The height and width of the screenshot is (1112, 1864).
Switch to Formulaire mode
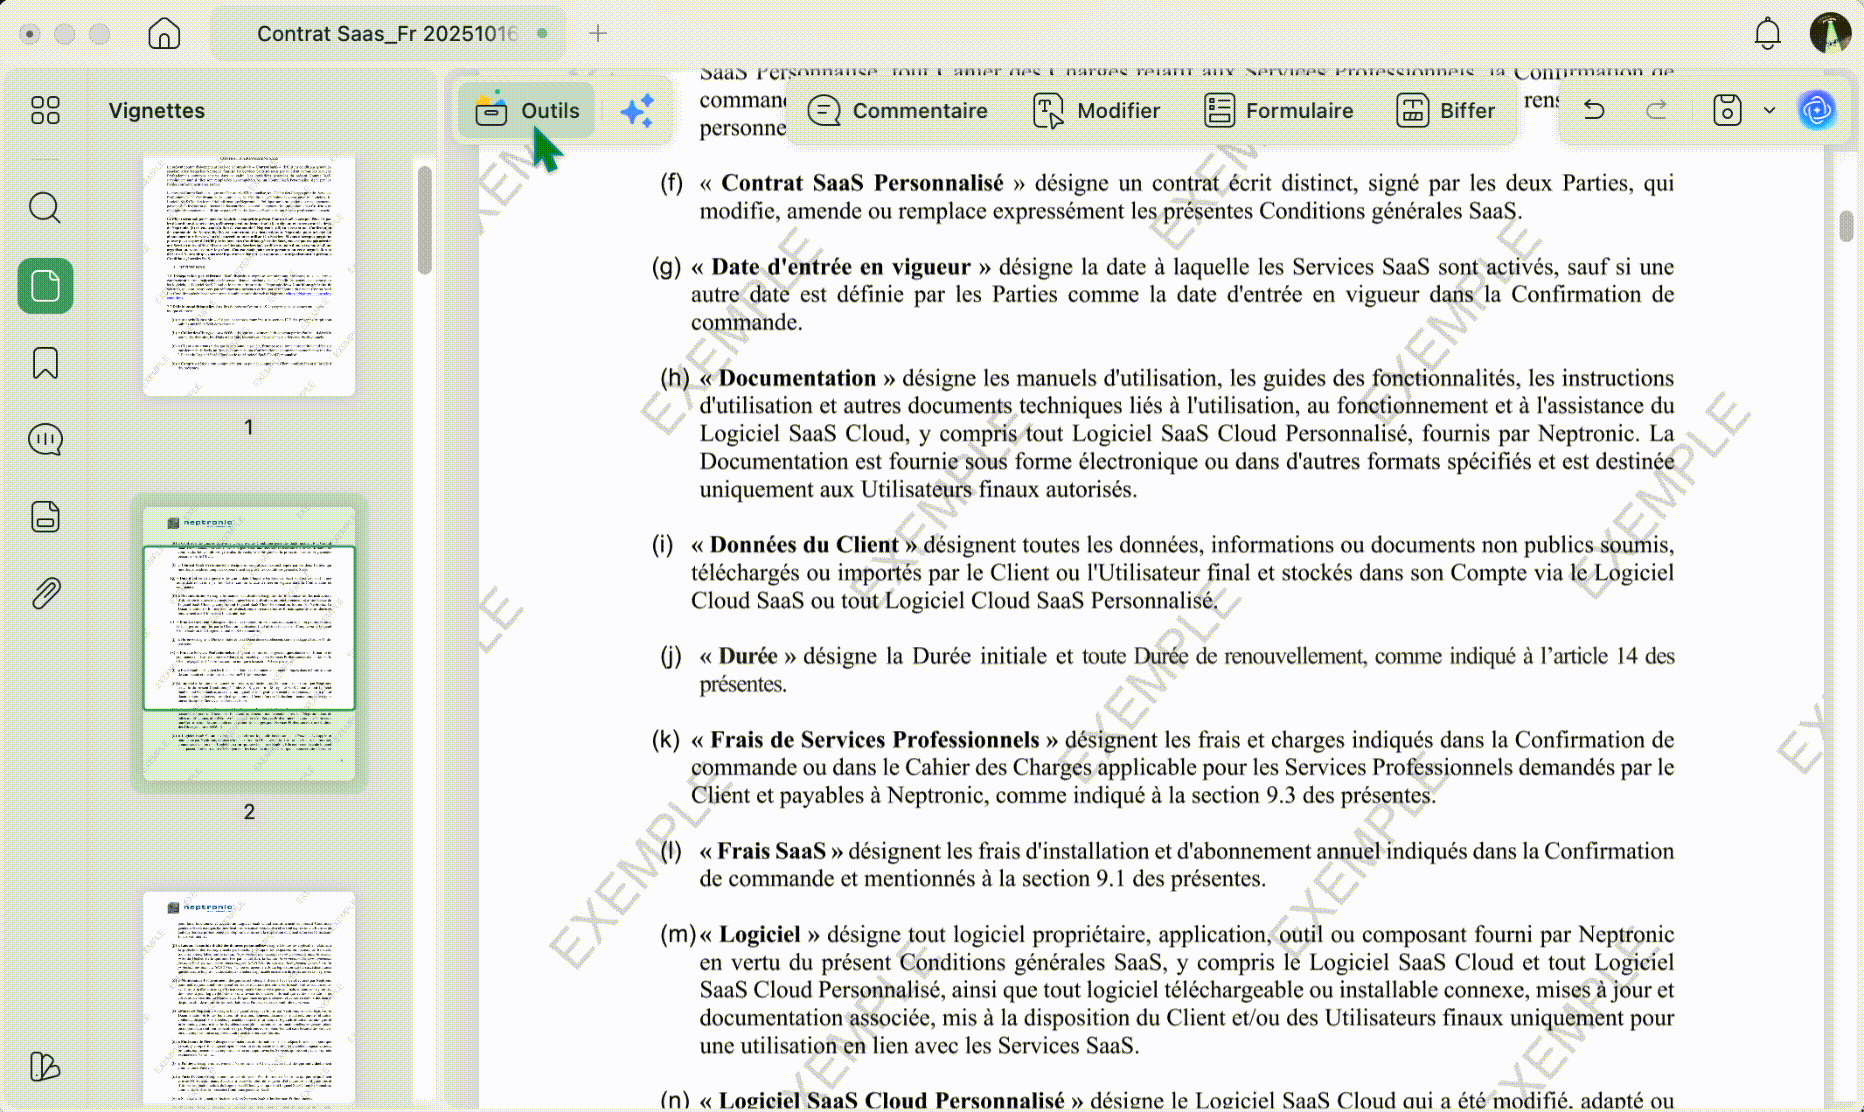click(x=1278, y=110)
